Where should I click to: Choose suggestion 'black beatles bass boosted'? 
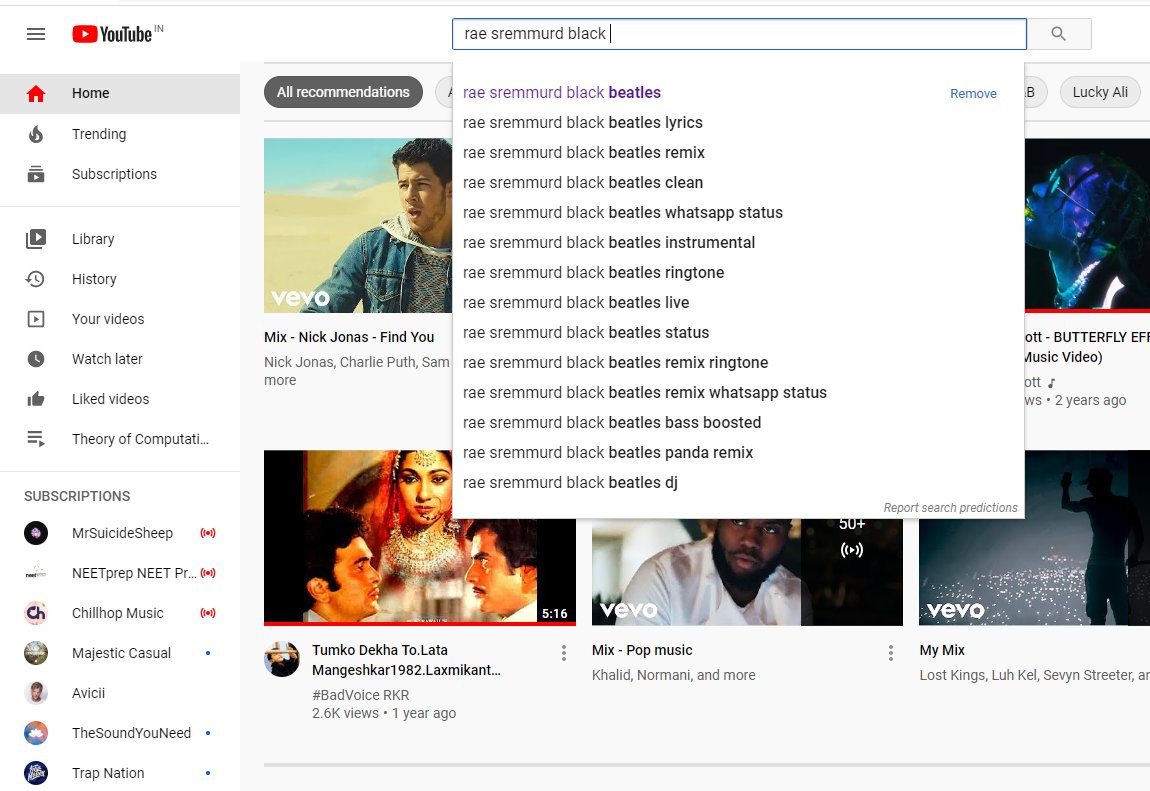click(739, 423)
